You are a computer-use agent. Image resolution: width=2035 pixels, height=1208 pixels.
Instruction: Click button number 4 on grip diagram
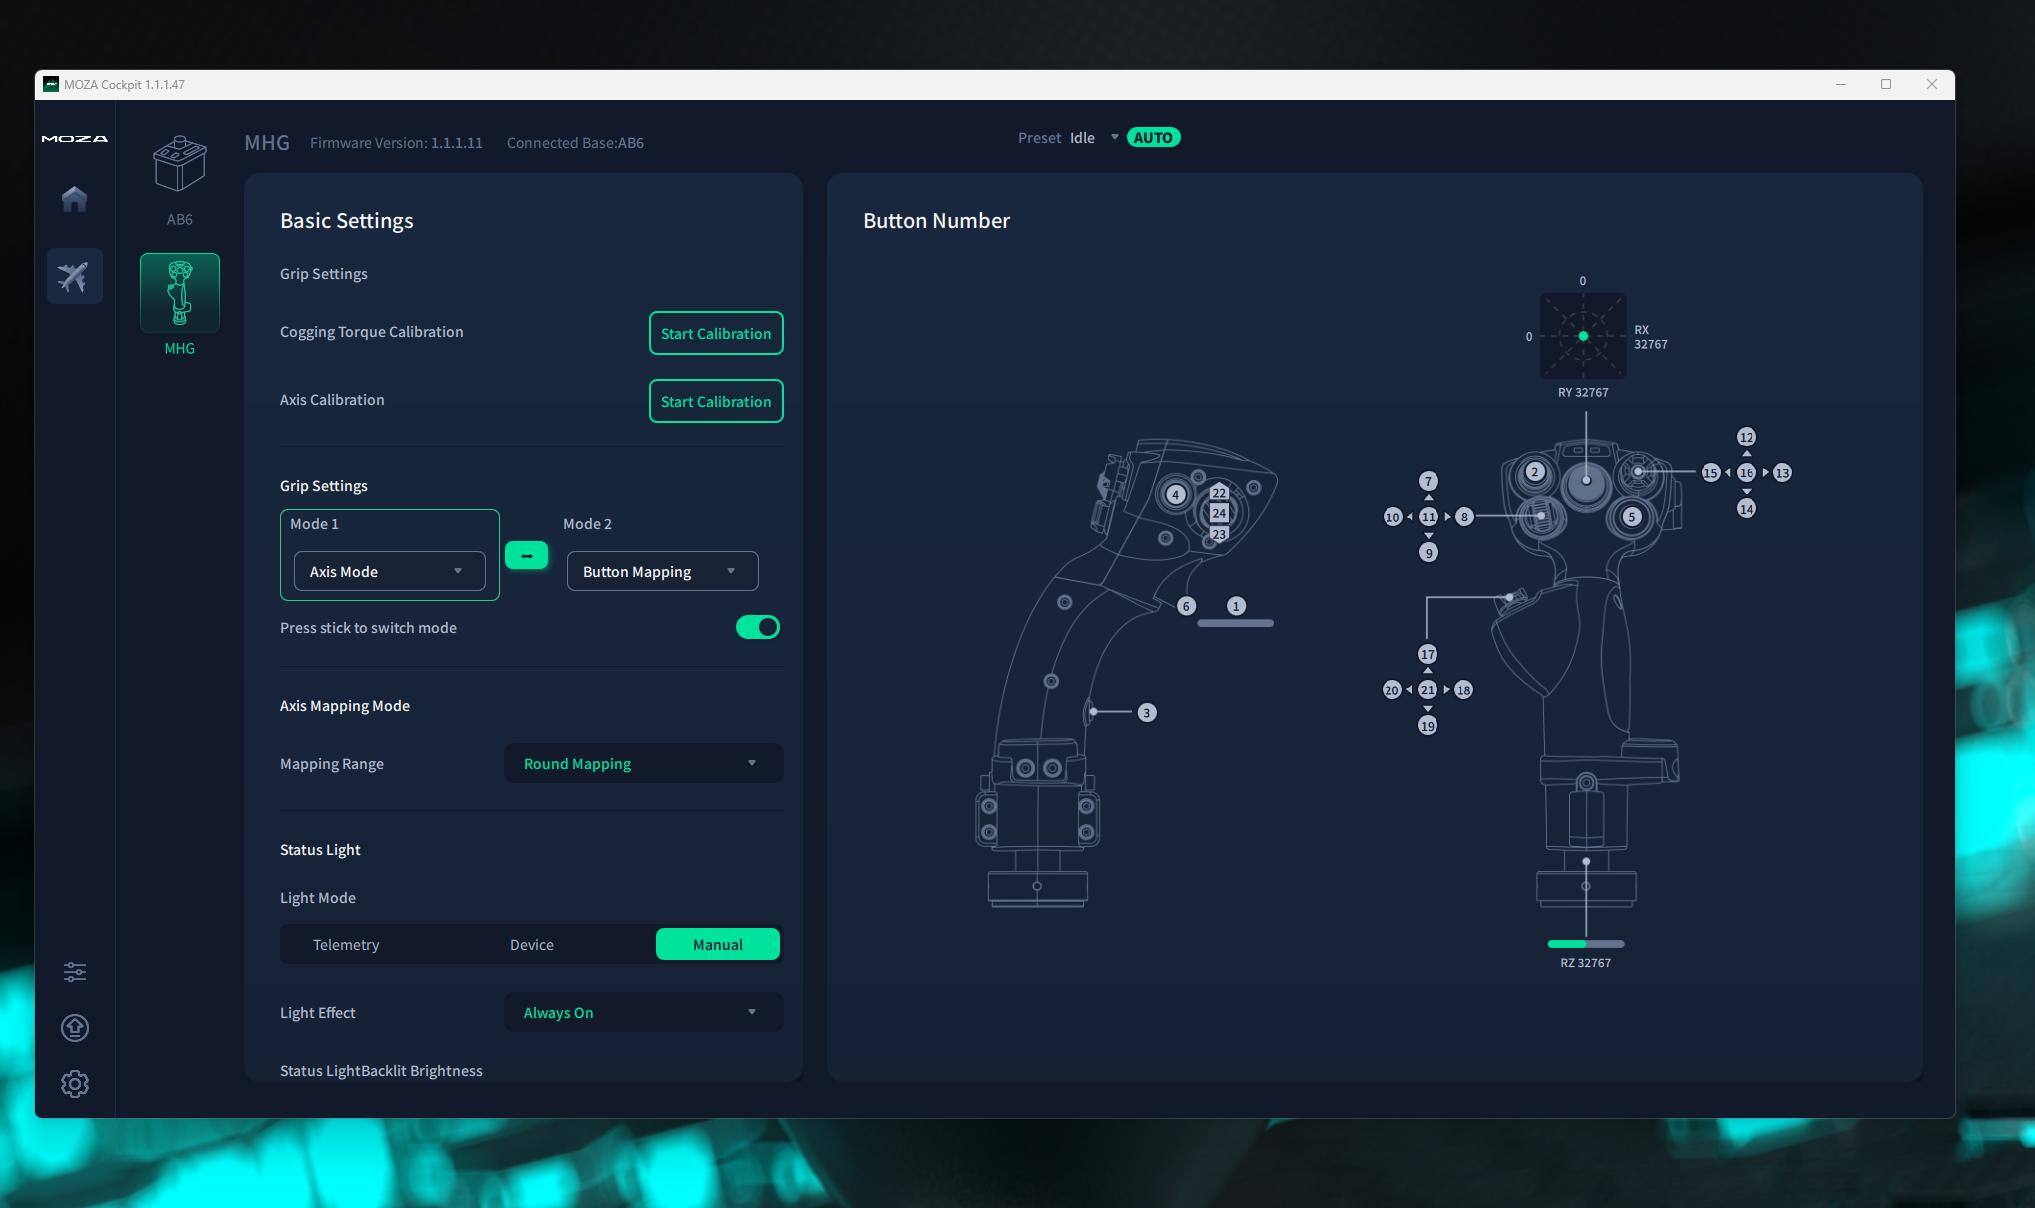click(1176, 494)
